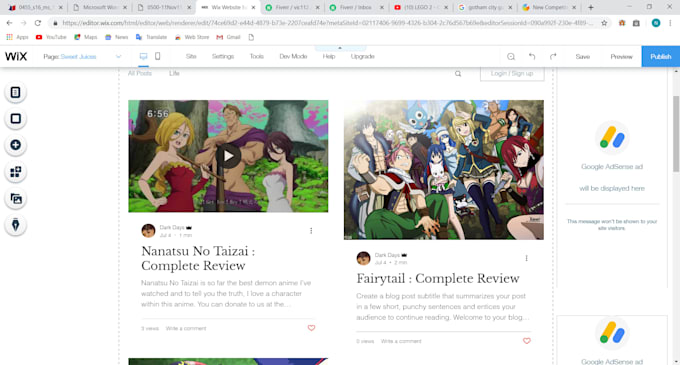Click the Fairytail post cover image
Screen dimensions: 680x365
click(x=444, y=170)
